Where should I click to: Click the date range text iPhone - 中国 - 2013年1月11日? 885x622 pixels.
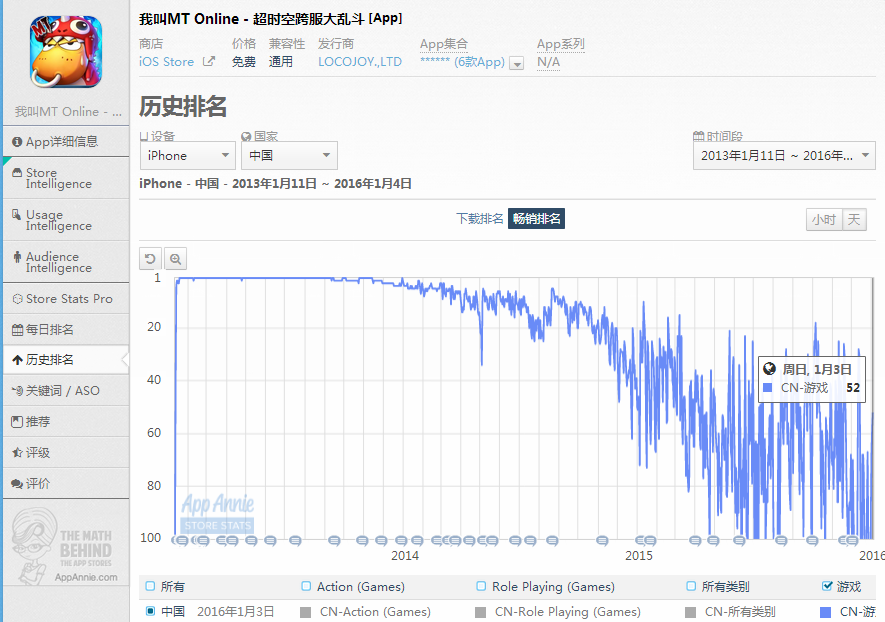click(275, 183)
